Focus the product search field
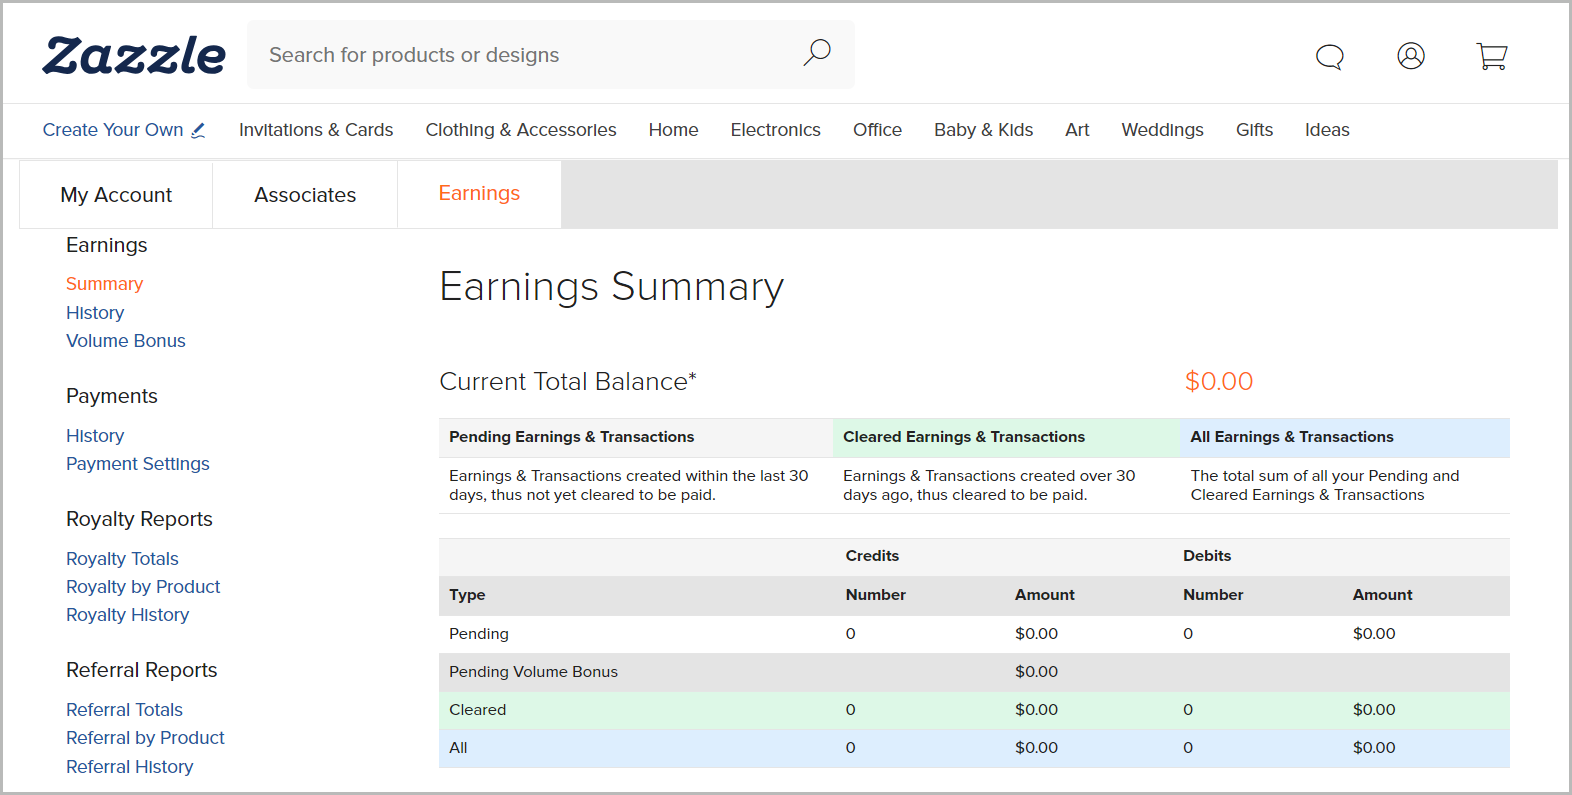The image size is (1572, 795). pos(551,55)
